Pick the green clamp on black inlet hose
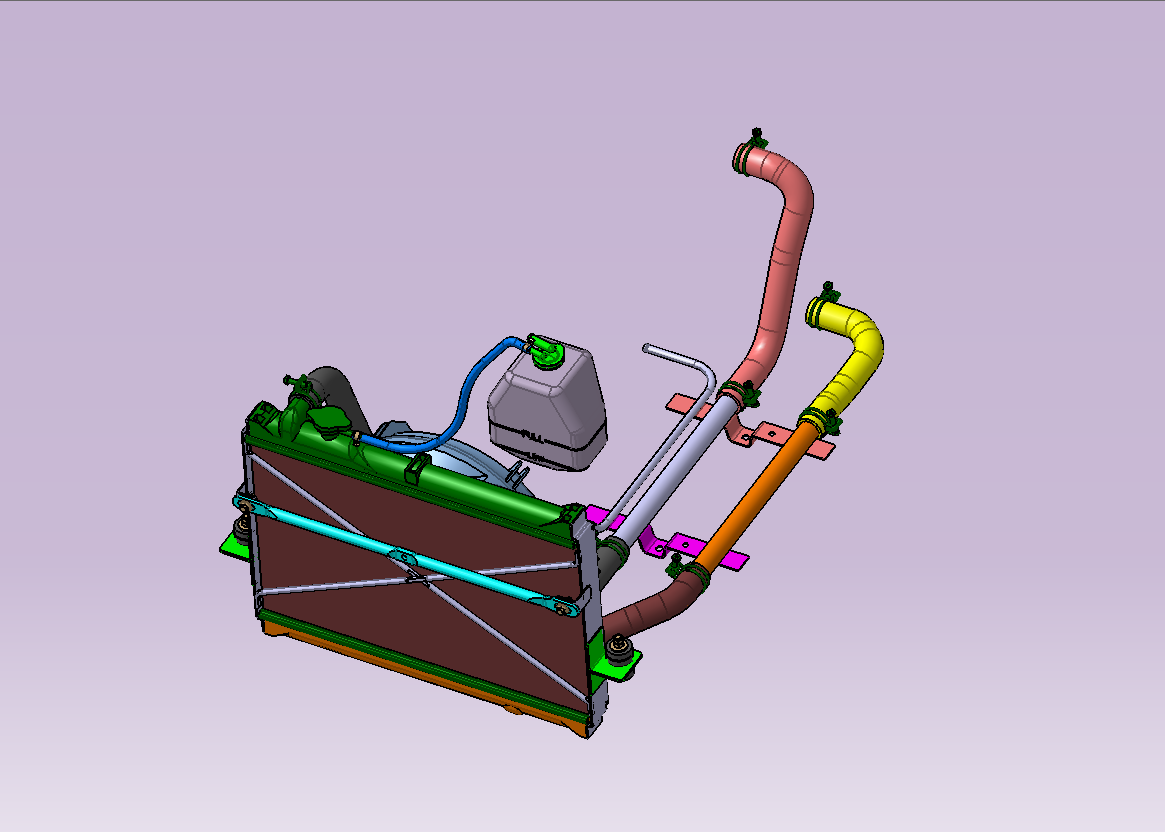Screen dimensions: 1165x832 point(299,384)
